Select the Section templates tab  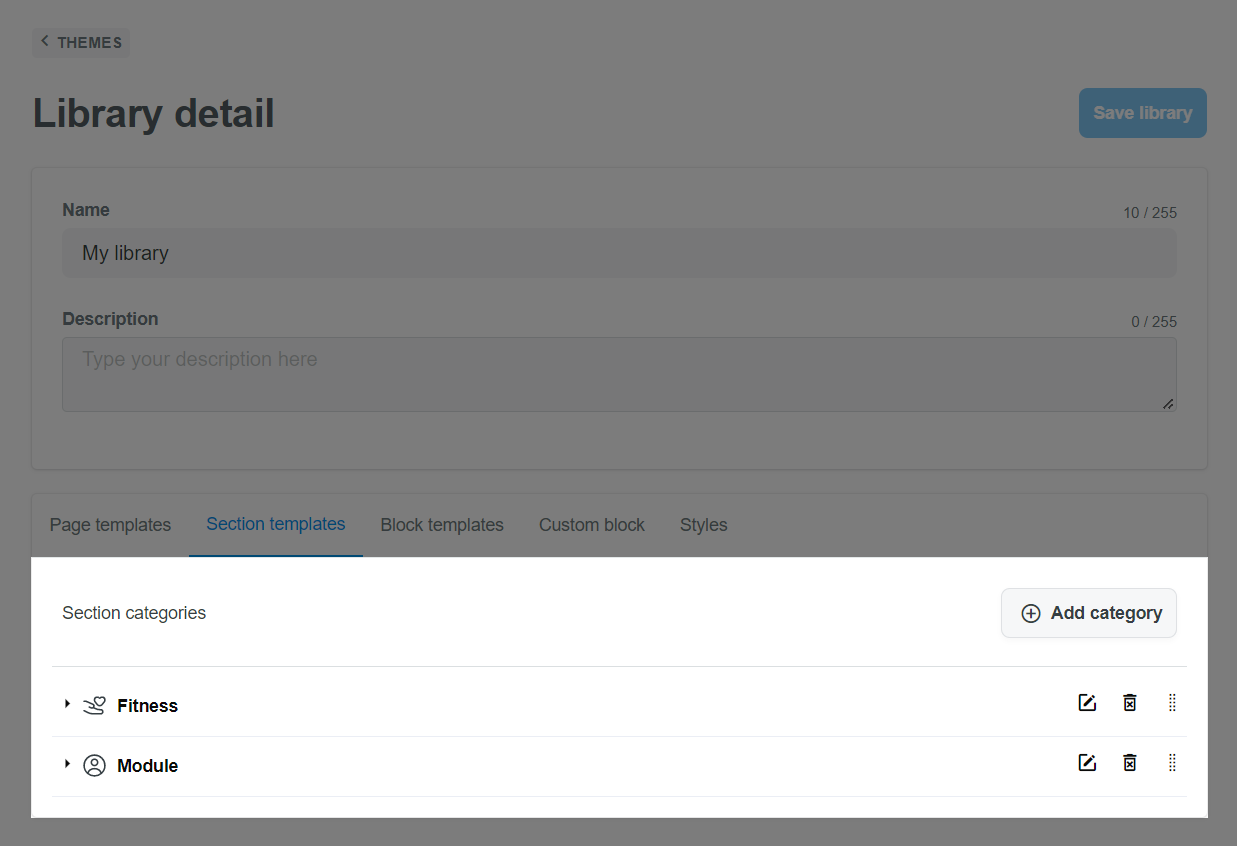point(276,524)
